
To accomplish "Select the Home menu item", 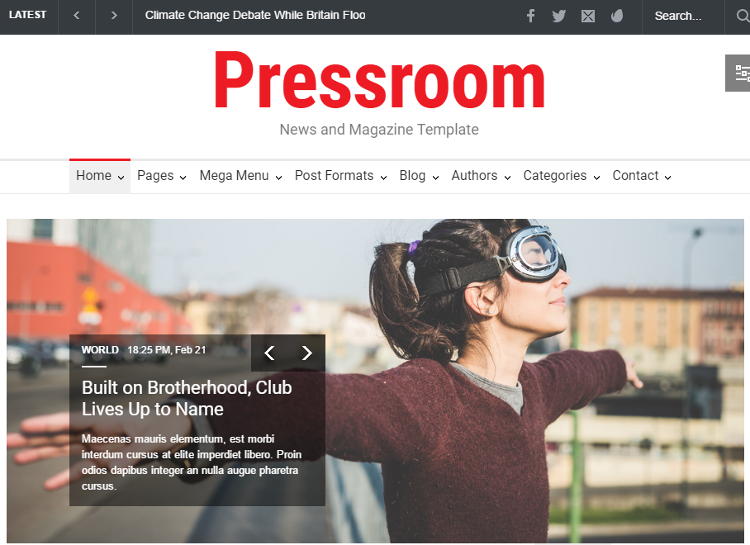I will (x=99, y=176).
